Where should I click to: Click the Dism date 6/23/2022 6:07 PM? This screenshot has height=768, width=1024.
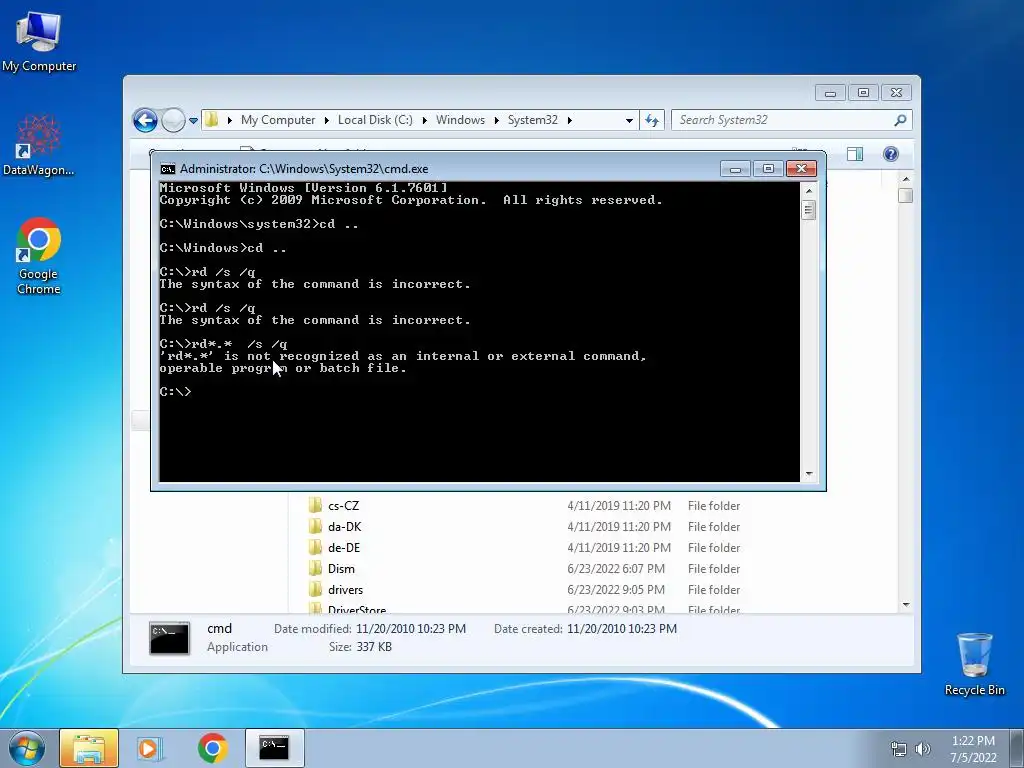pyautogui.click(x=616, y=569)
